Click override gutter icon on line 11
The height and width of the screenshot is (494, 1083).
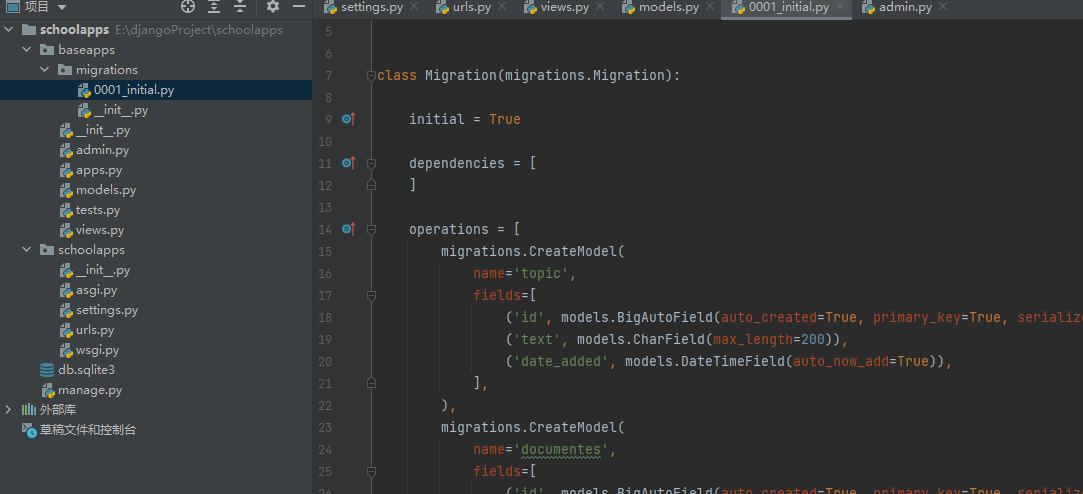(x=349, y=164)
